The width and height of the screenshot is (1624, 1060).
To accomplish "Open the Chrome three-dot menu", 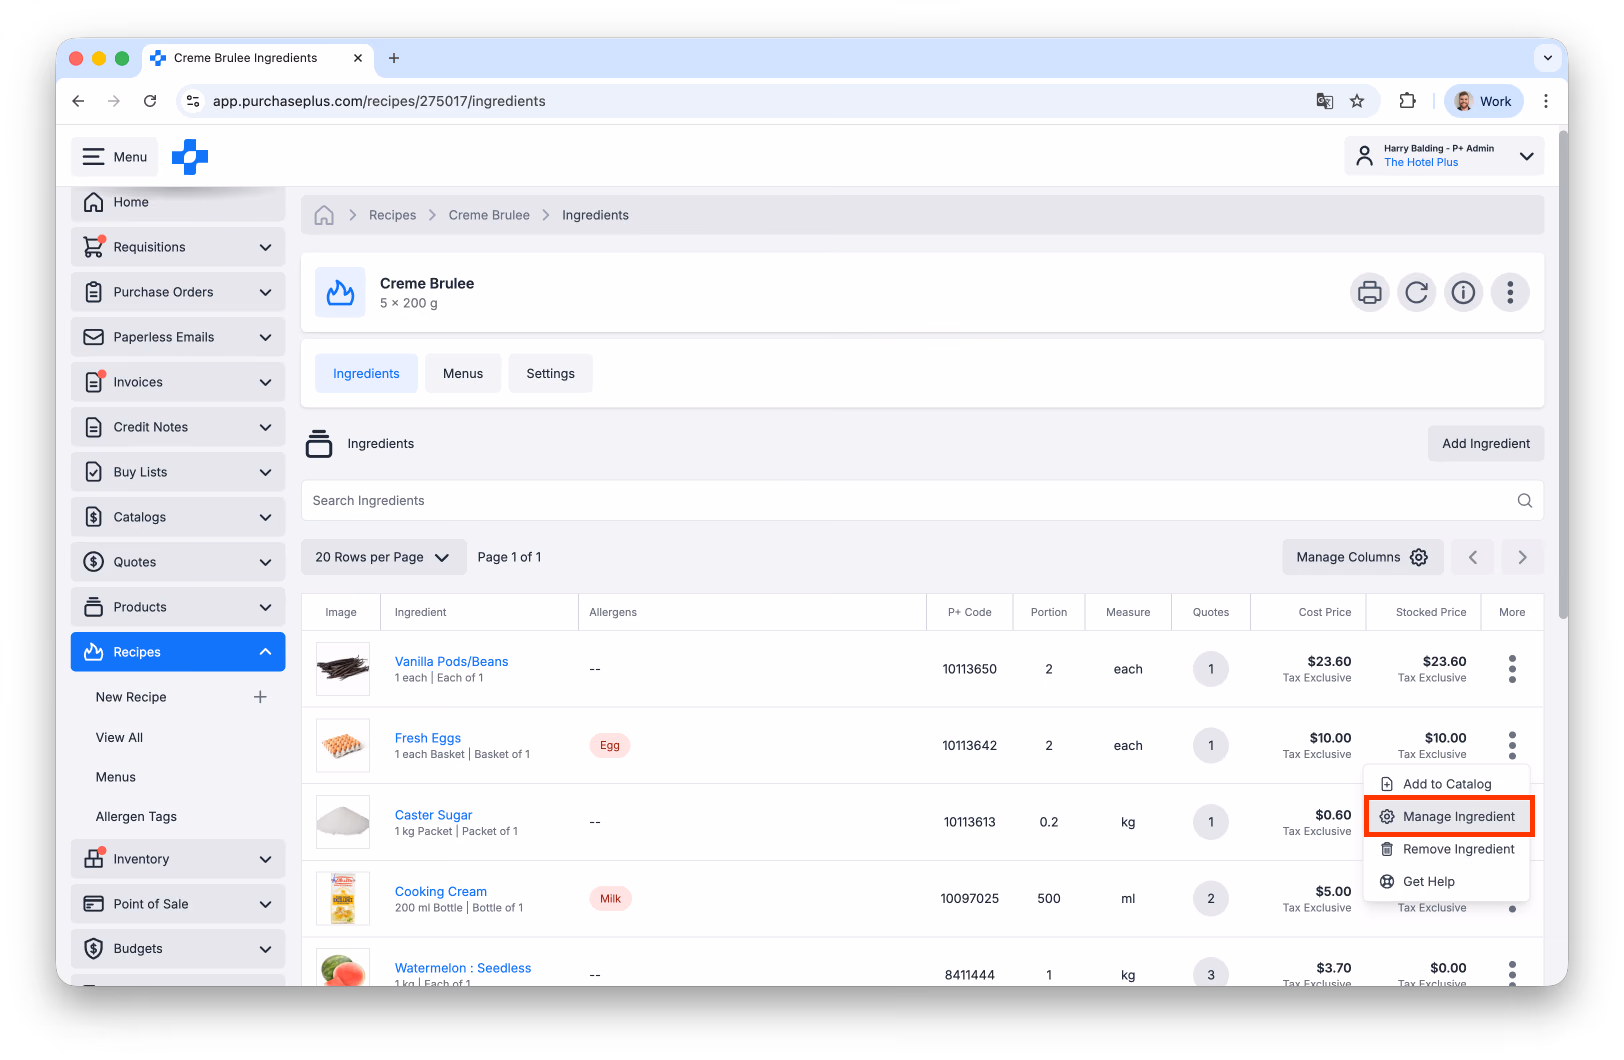I will (1546, 101).
